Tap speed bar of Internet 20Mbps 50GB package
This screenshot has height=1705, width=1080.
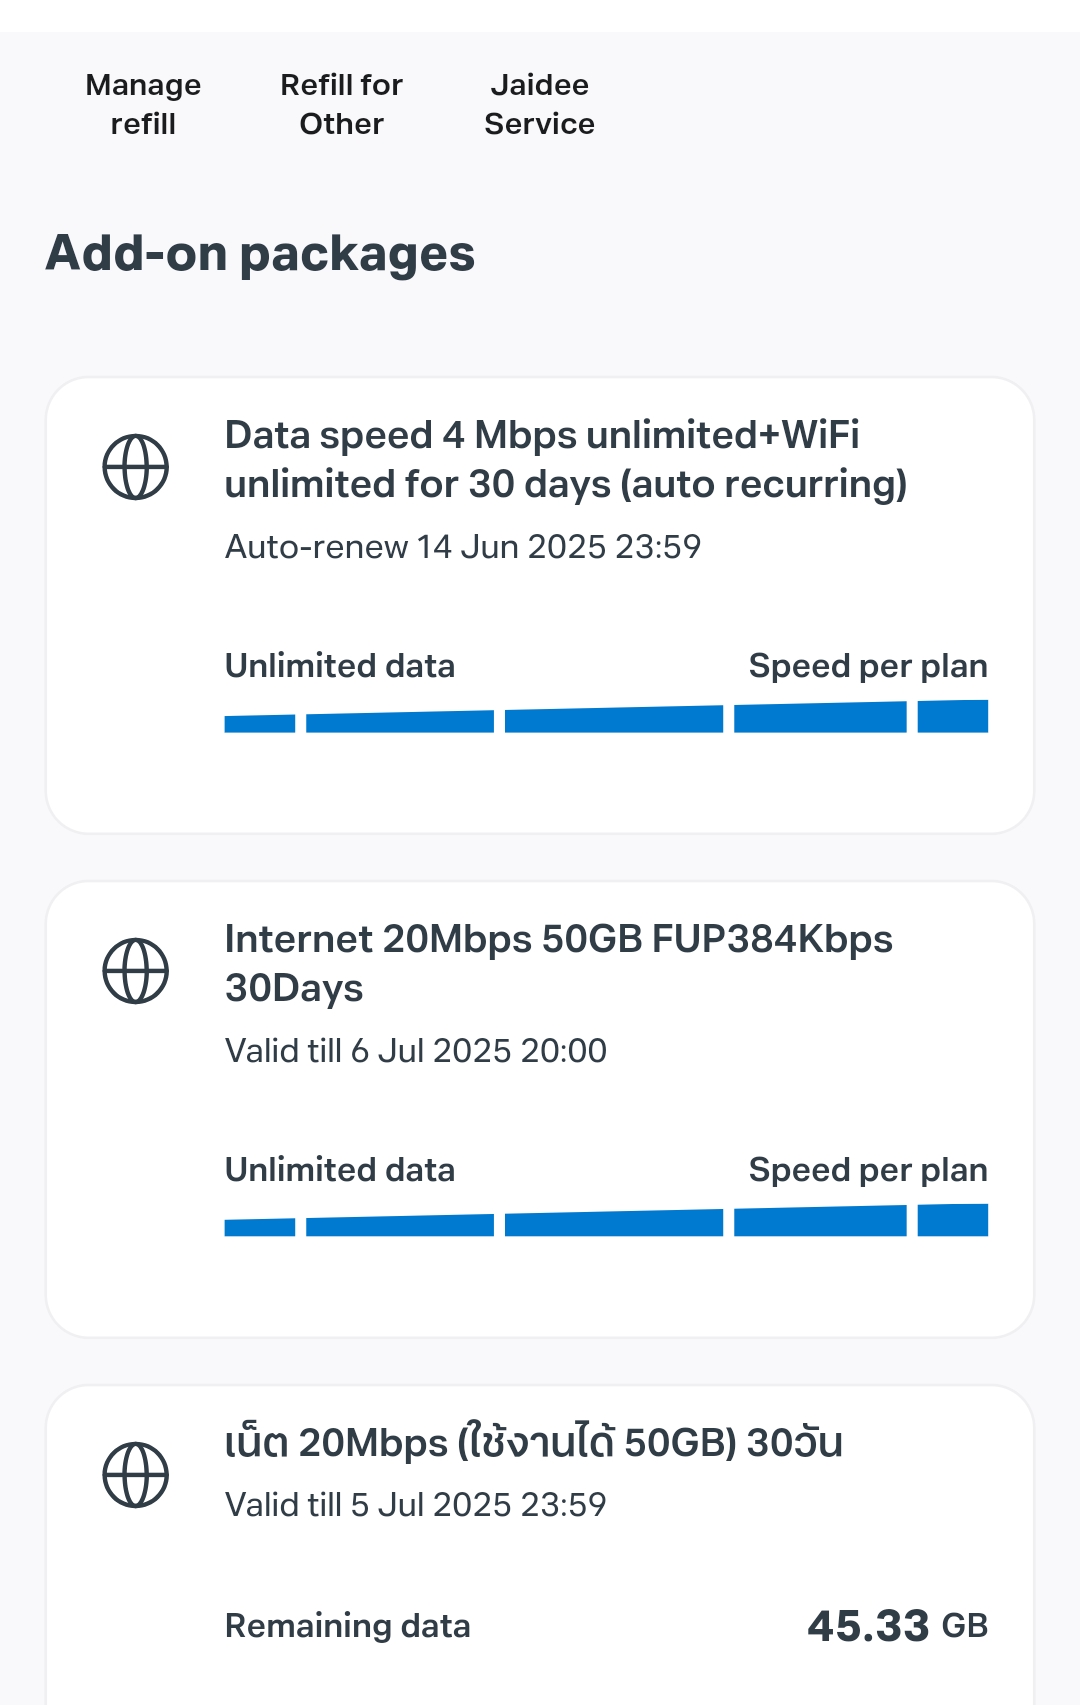[x=606, y=1220]
